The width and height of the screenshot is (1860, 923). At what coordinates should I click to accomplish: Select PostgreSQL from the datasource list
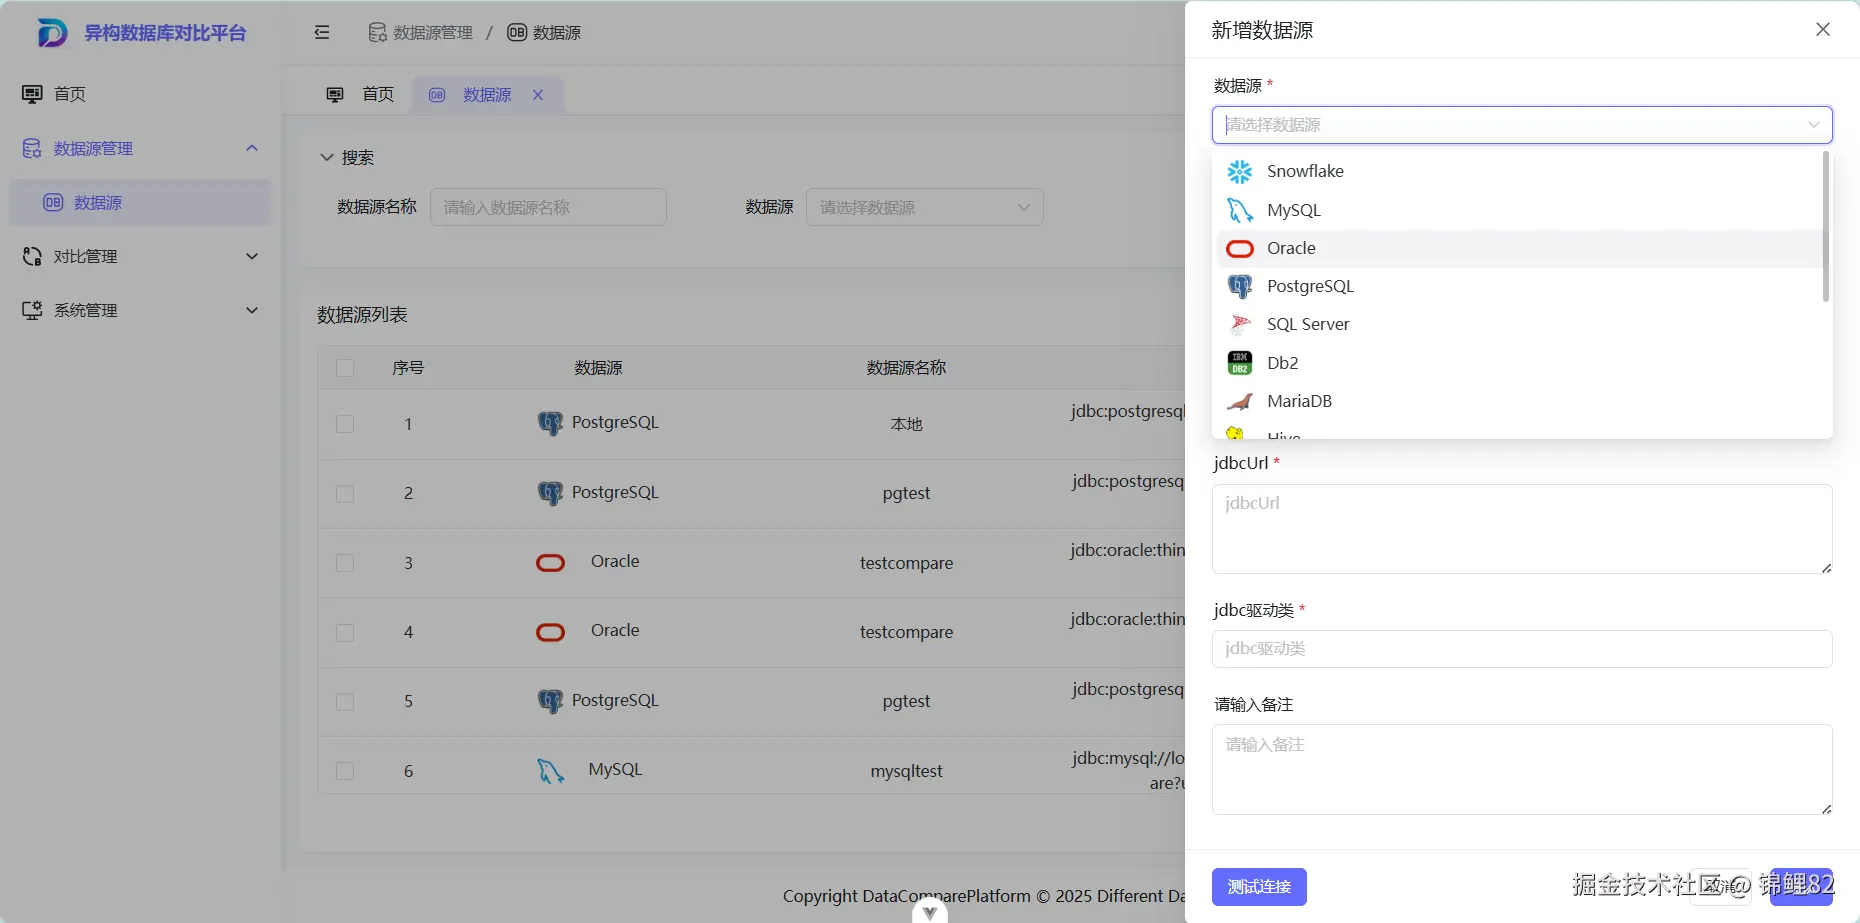[1518, 287]
